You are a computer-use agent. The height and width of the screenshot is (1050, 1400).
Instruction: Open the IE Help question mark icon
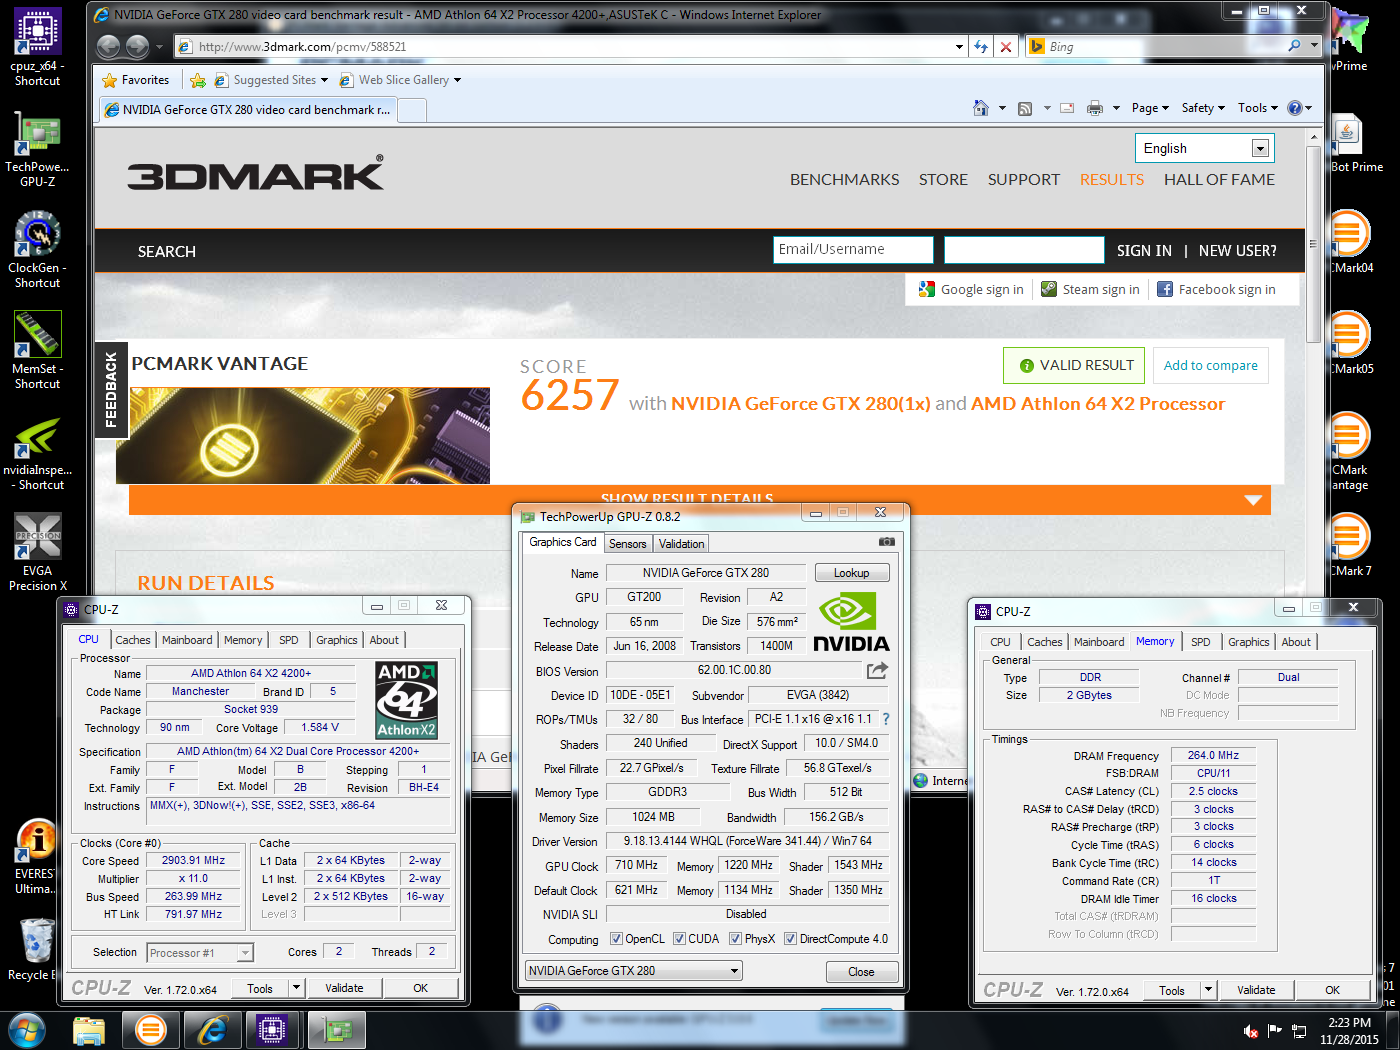(1294, 108)
